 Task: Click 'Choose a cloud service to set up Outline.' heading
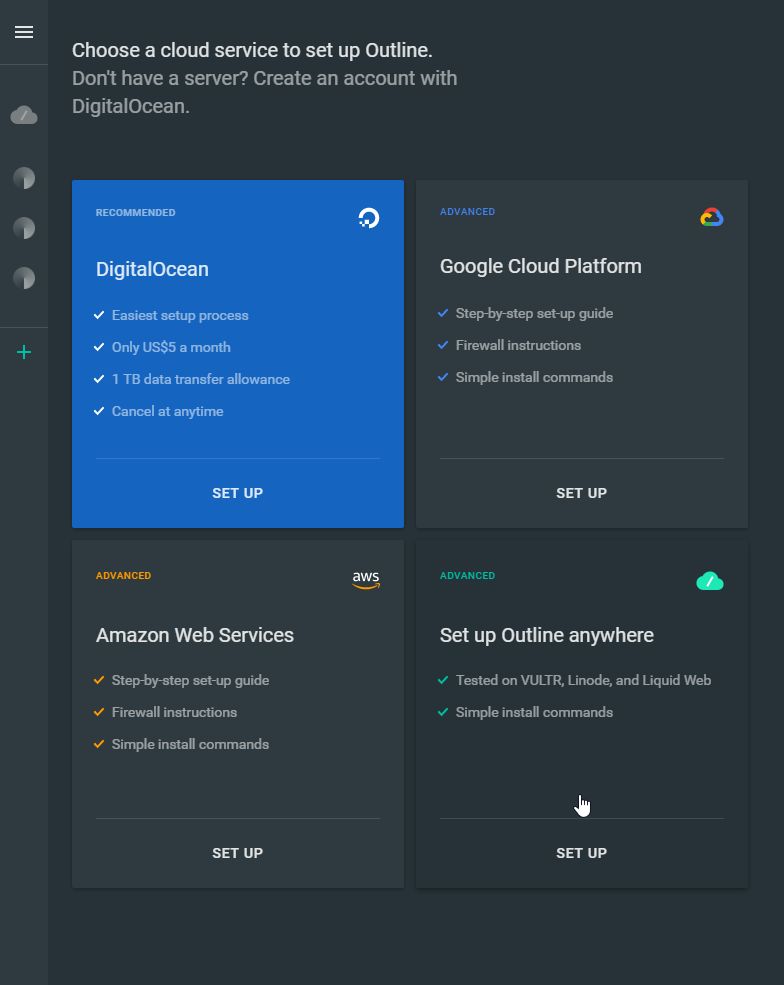pyautogui.click(x=252, y=50)
